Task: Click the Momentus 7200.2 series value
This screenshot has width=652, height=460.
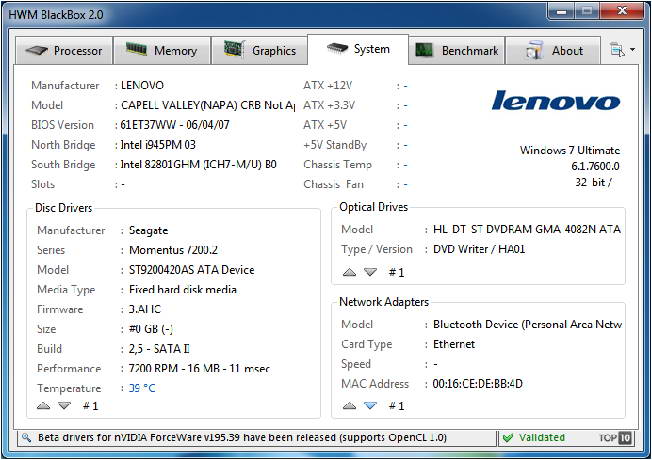Action: (x=173, y=250)
